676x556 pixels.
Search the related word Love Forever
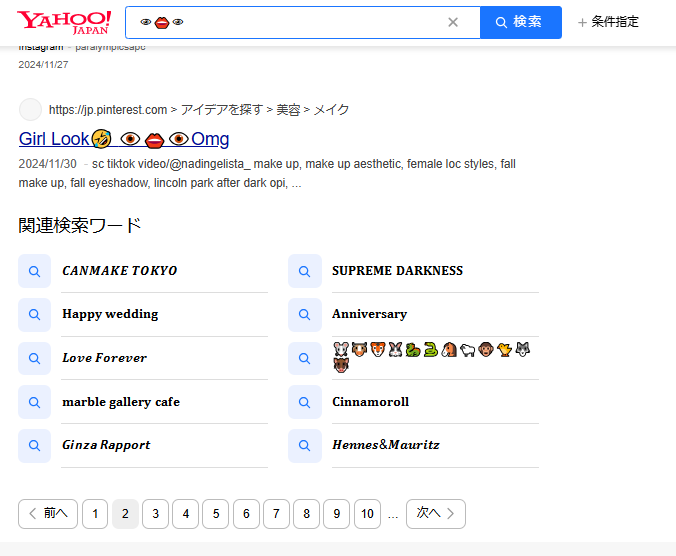coord(104,358)
